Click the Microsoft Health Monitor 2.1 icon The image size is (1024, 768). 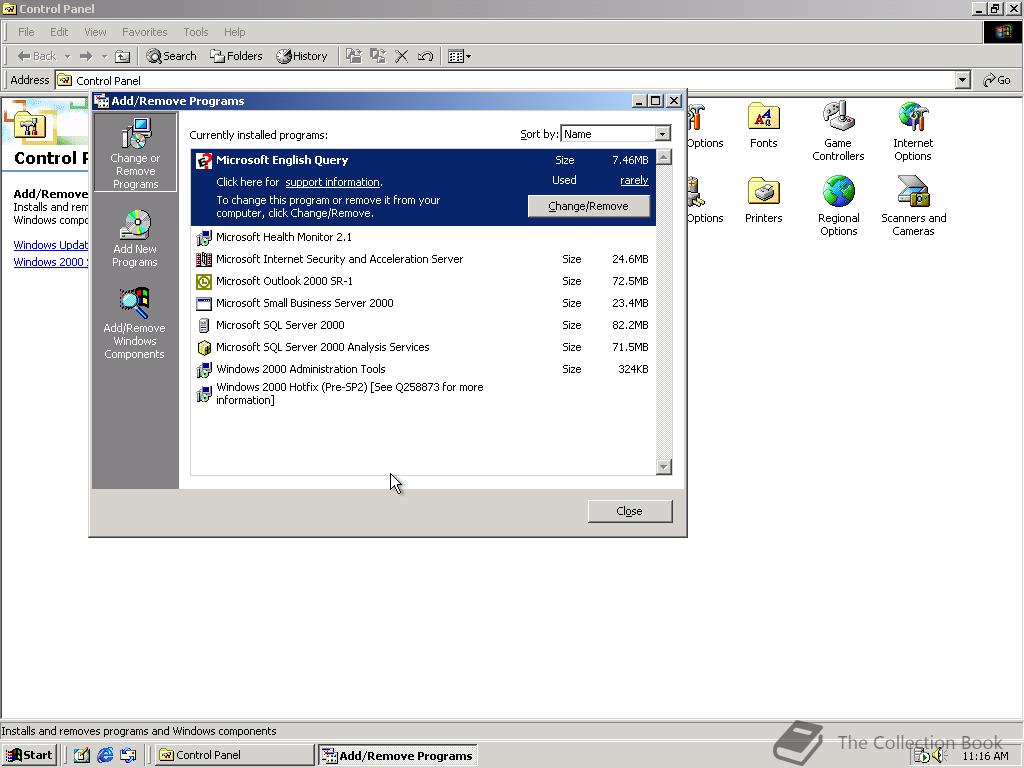(x=204, y=238)
